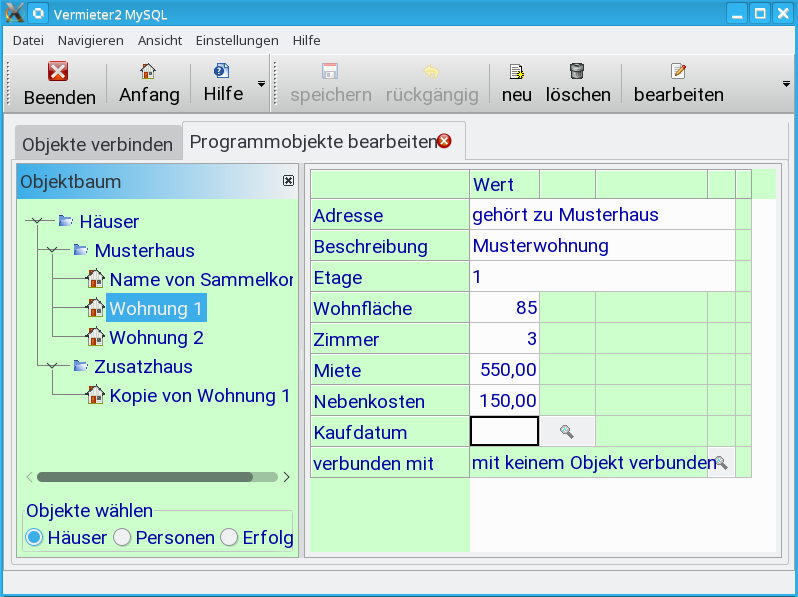This screenshot has width=798, height=597.
Task: Choose the Erfolg radio button
Action: pyautogui.click(x=230, y=538)
